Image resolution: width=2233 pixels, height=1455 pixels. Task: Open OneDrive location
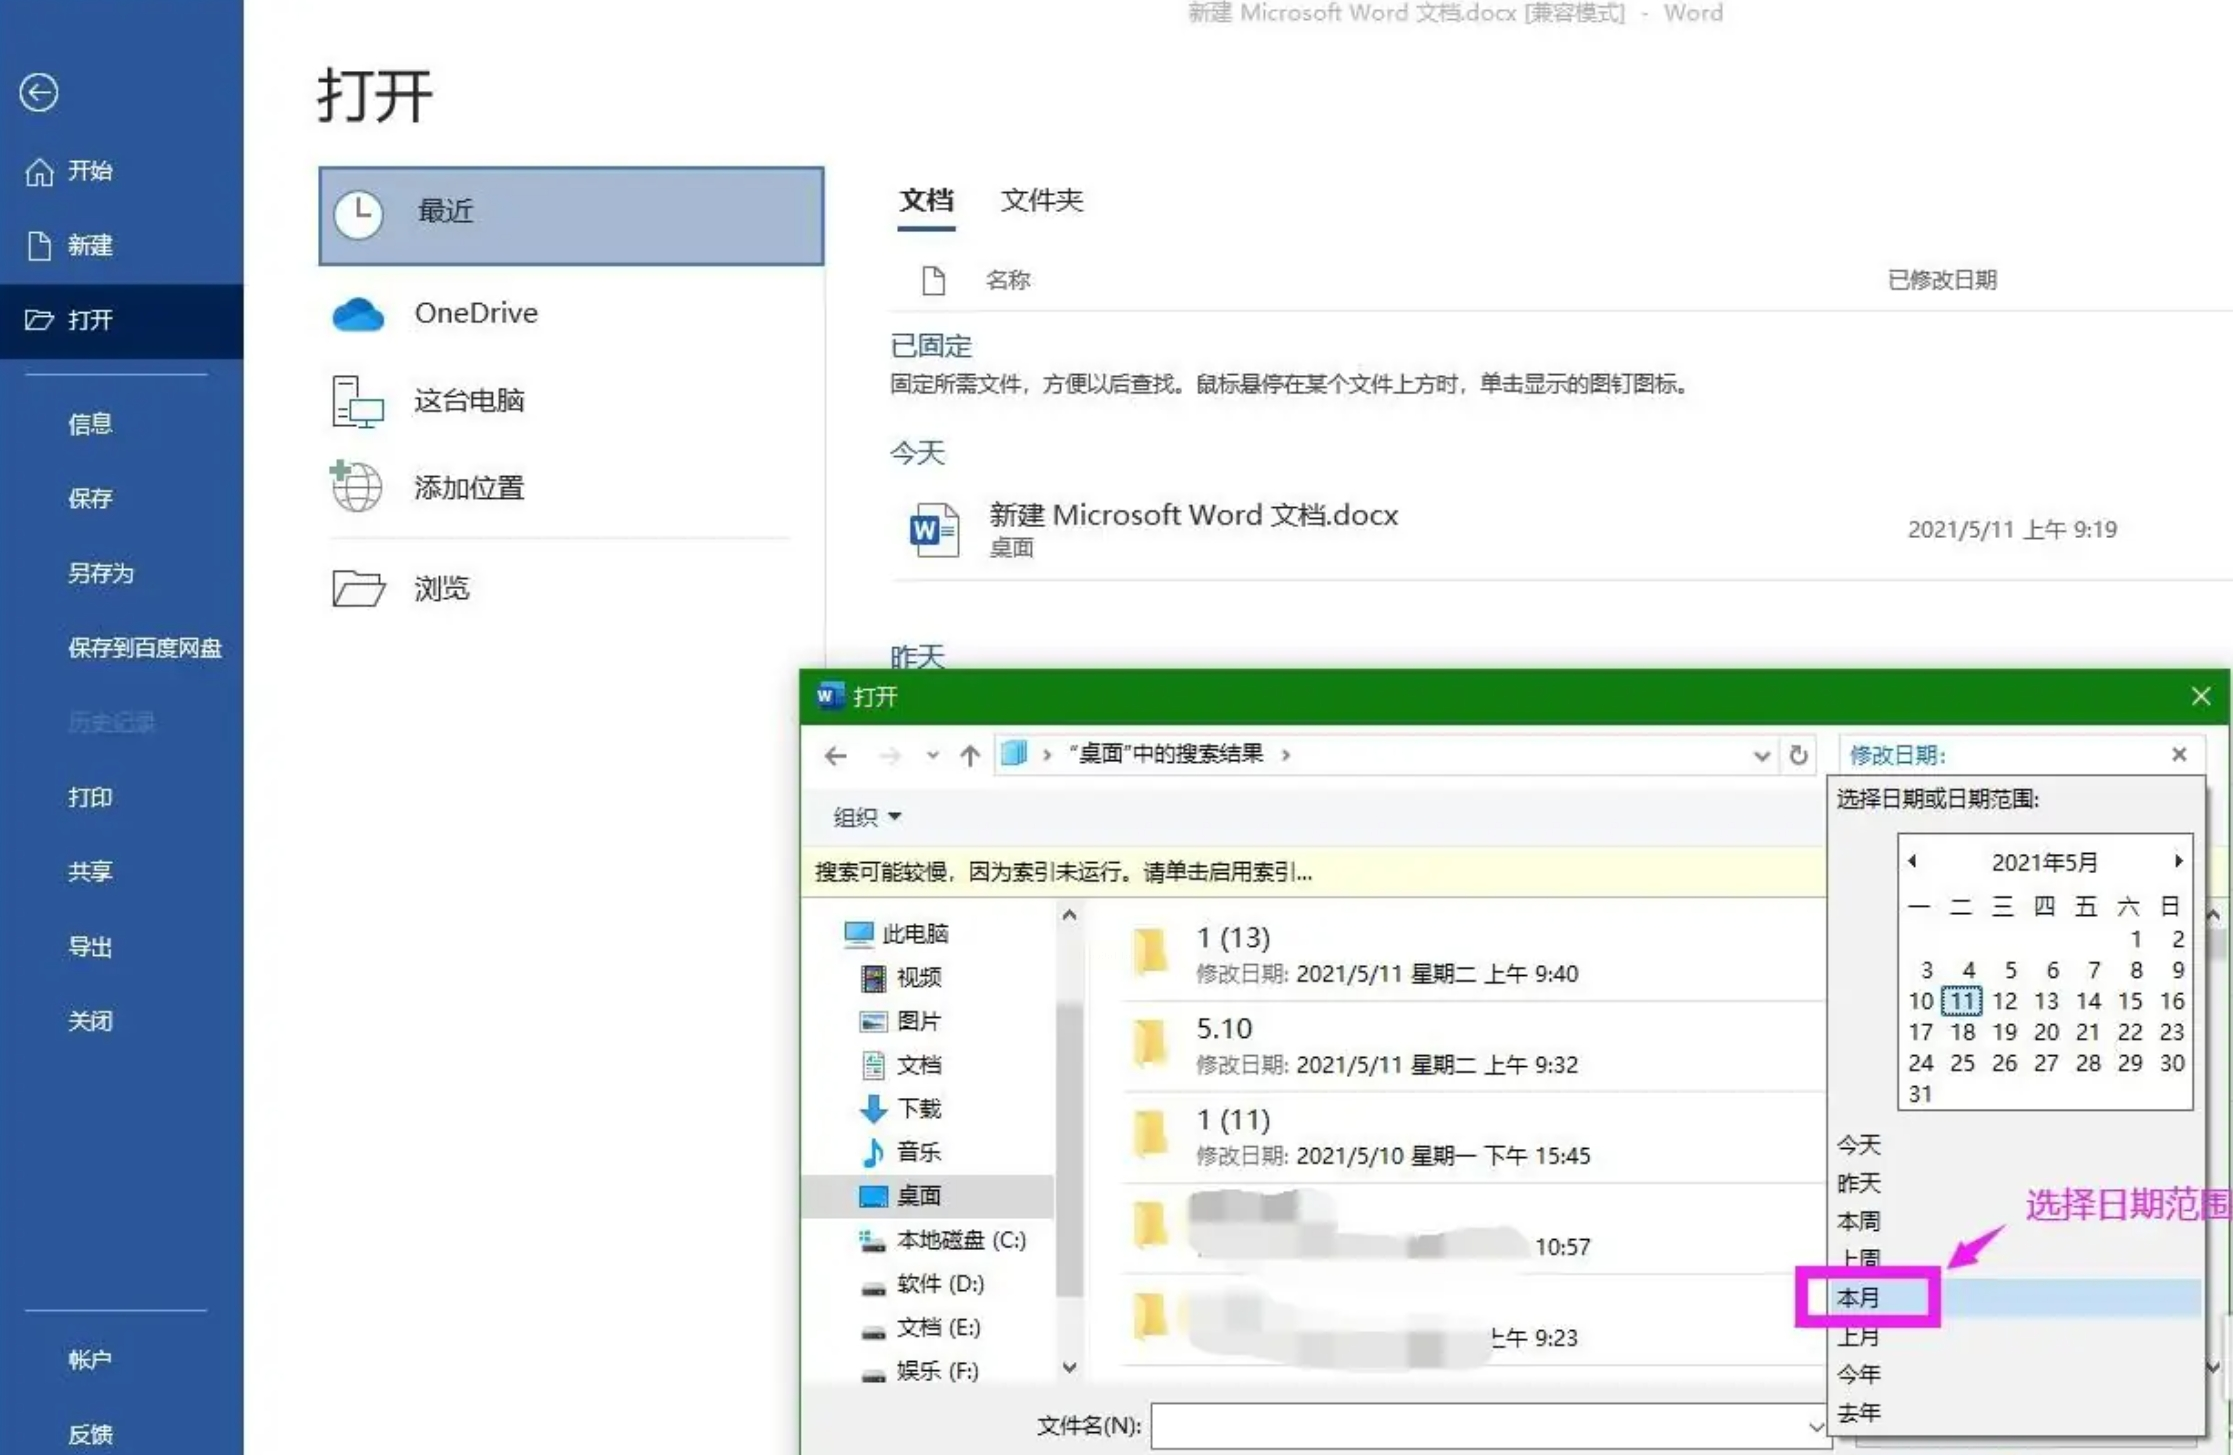click(x=475, y=313)
